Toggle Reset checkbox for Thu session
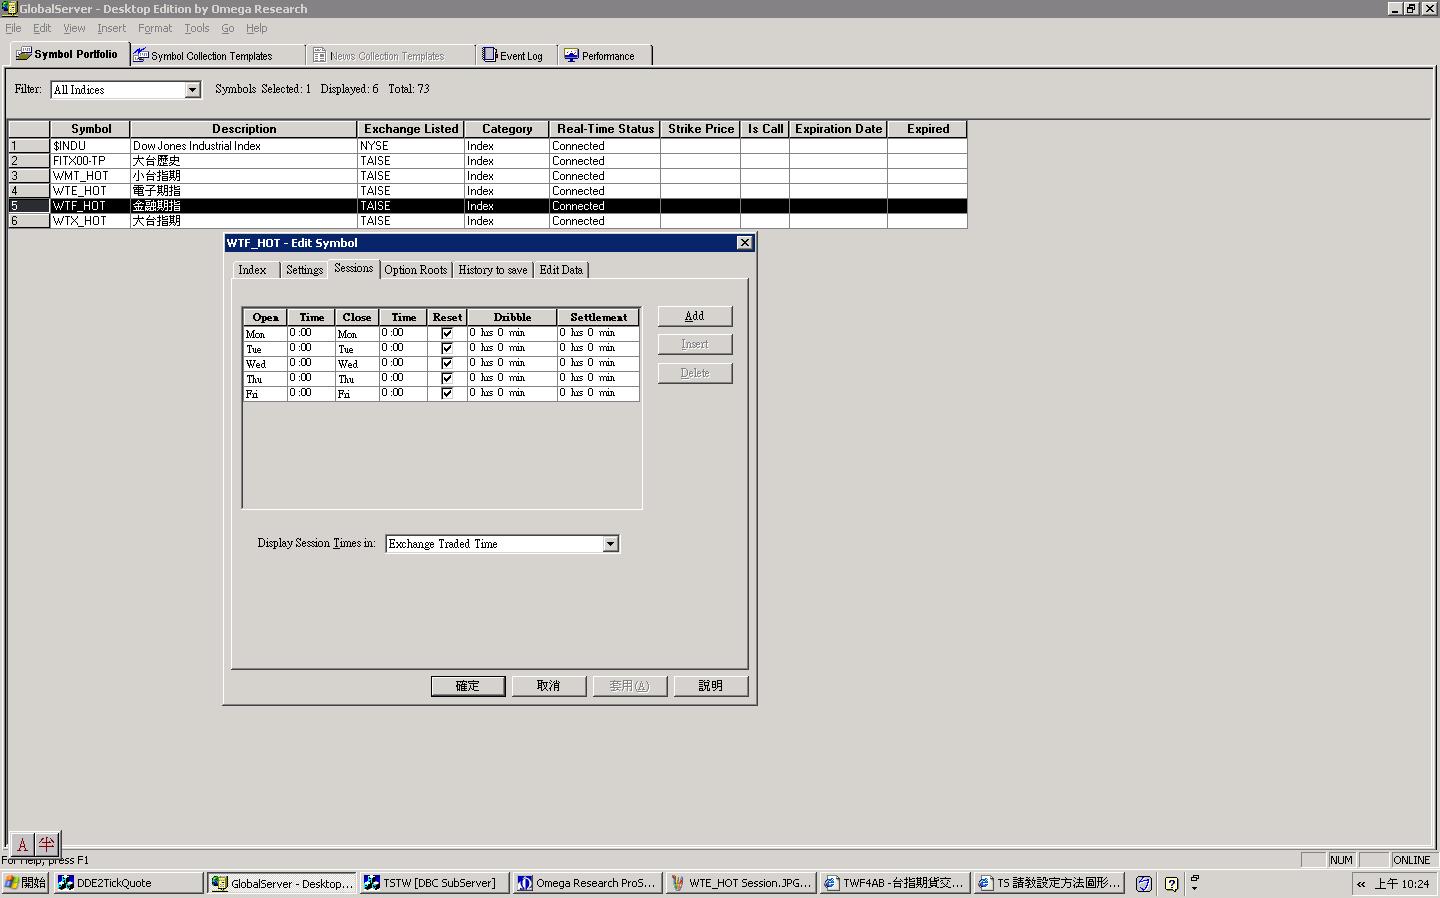Image resolution: width=1440 pixels, height=898 pixels. [x=447, y=378]
